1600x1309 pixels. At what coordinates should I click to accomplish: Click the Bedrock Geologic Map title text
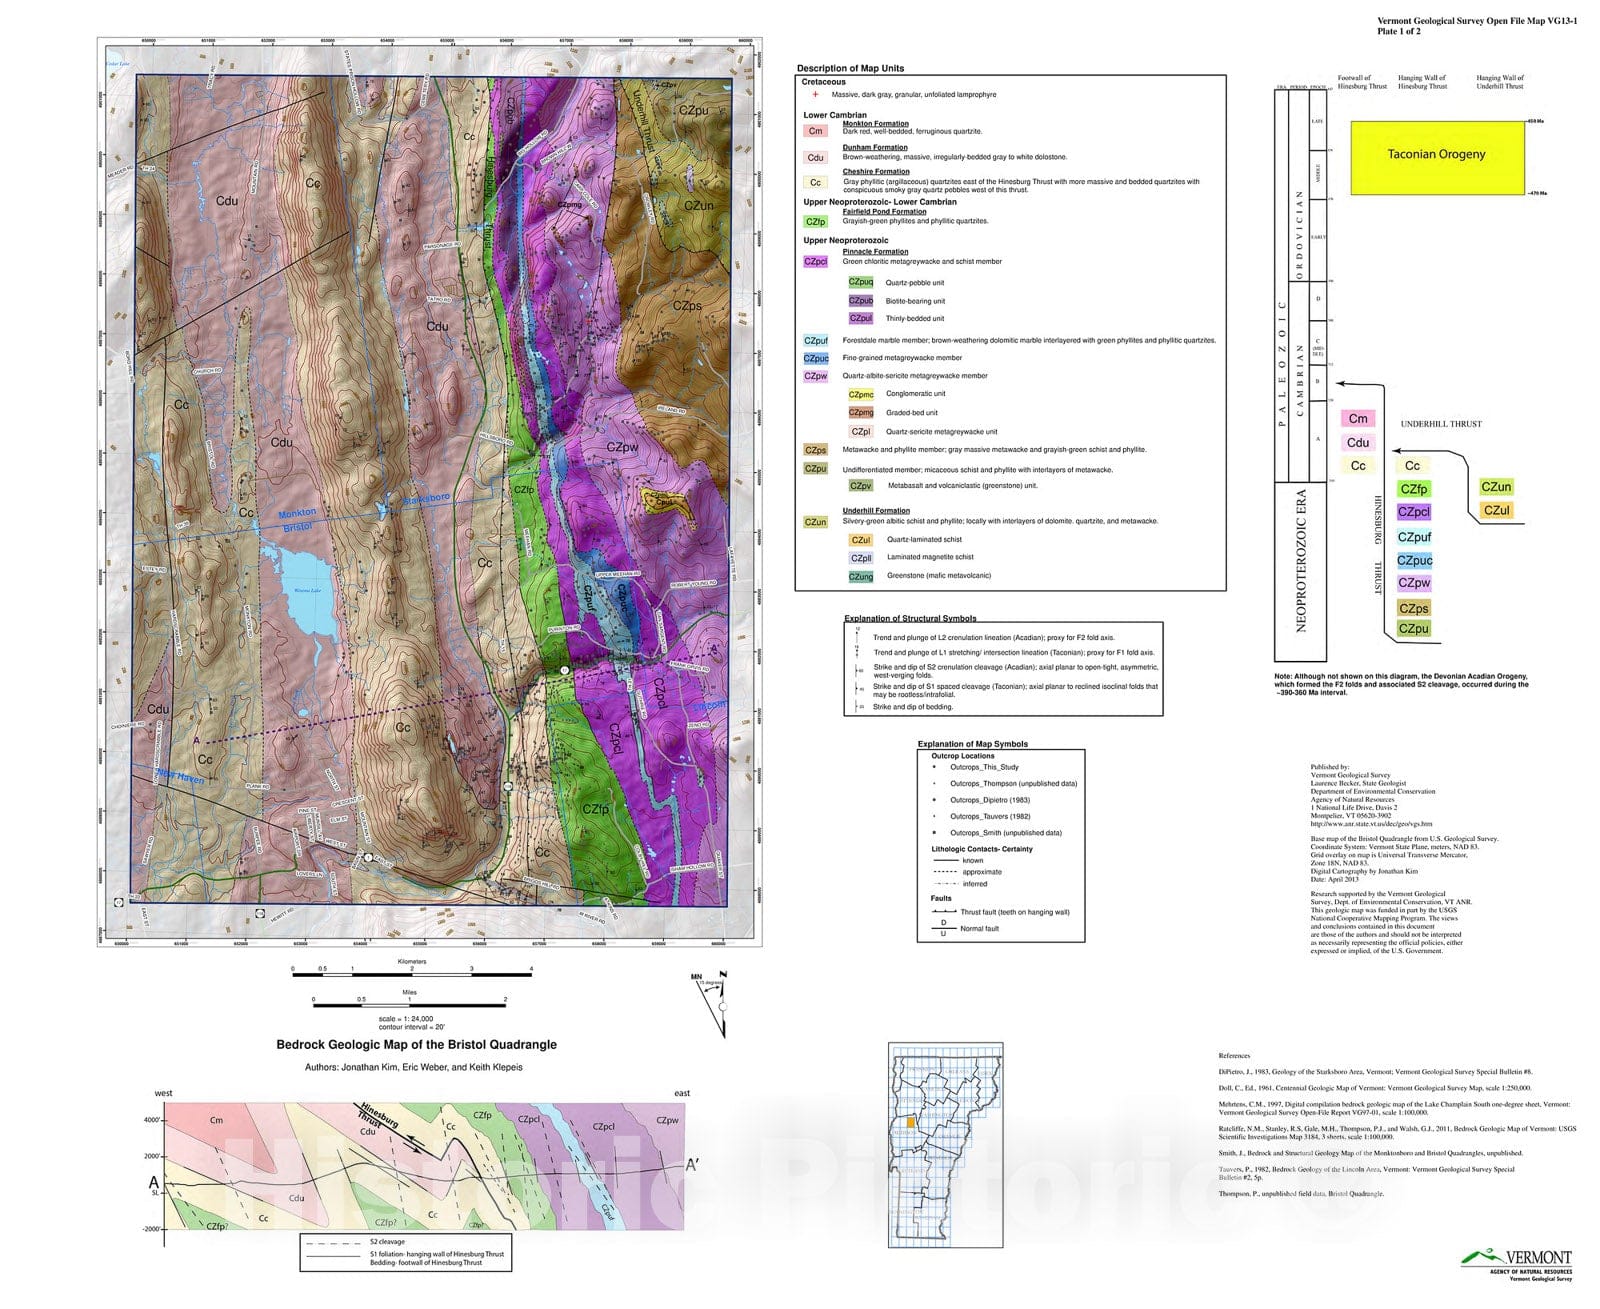[x=416, y=1045]
